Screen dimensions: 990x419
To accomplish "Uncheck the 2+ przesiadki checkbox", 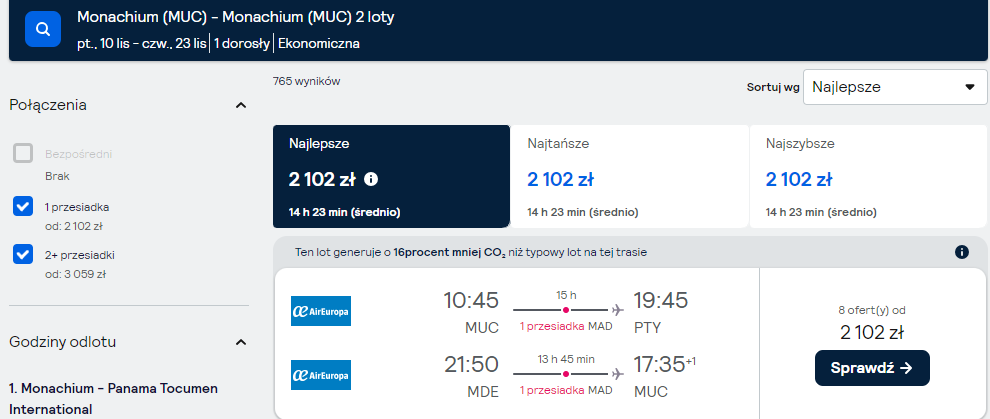I will (x=23, y=254).
